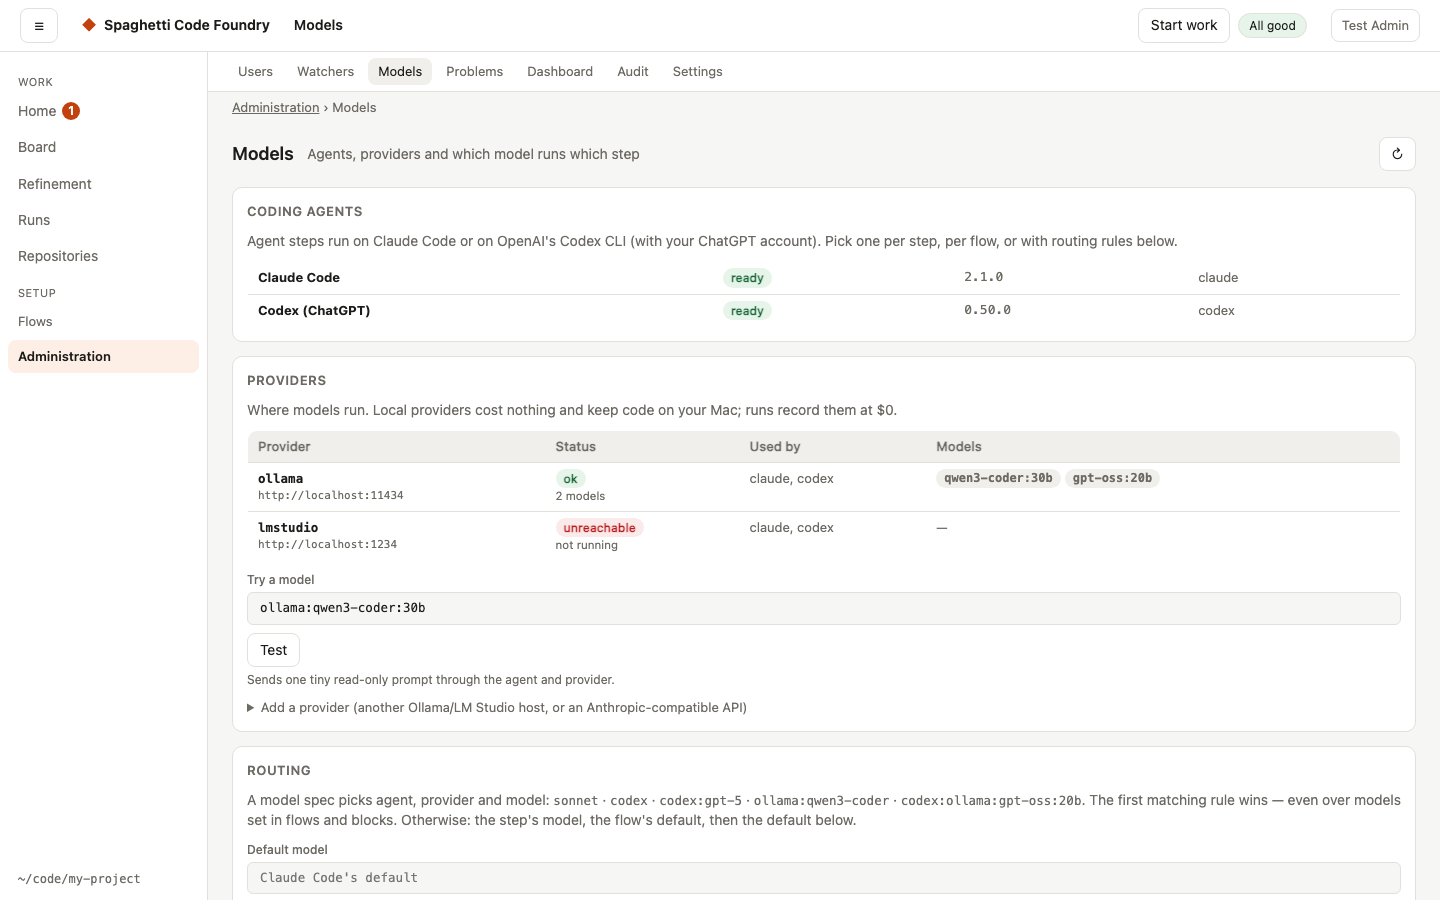This screenshot has height=900, width=1440.
Task: Click the lmstudio unreachable status badge
Action: (599, 528)
